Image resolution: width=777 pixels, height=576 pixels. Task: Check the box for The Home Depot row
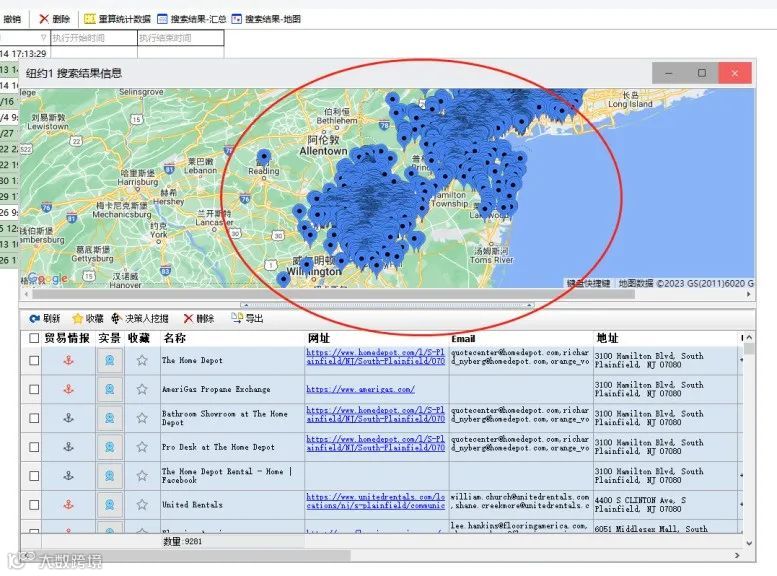point(34,360)
